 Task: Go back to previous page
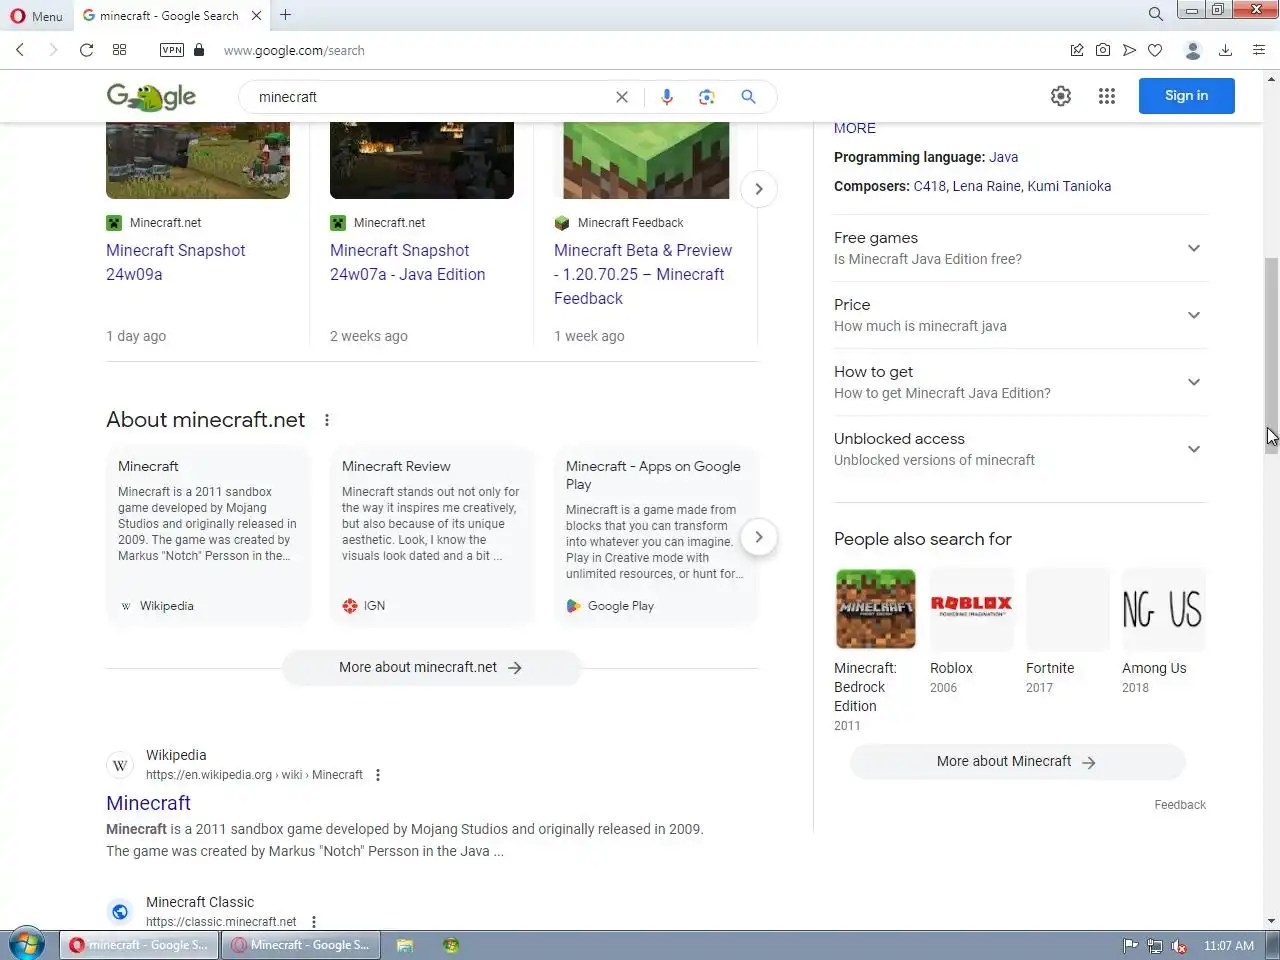coord(20,50)
